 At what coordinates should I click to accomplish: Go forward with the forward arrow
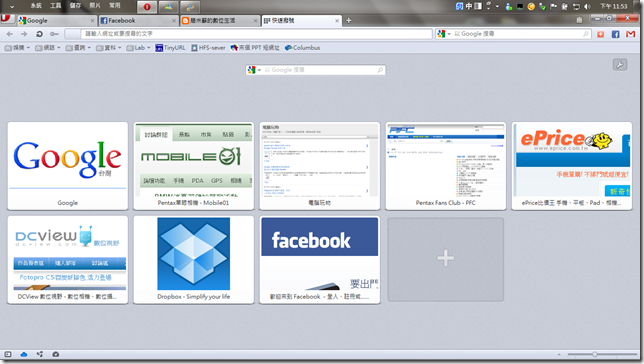(x=24, y=34)
